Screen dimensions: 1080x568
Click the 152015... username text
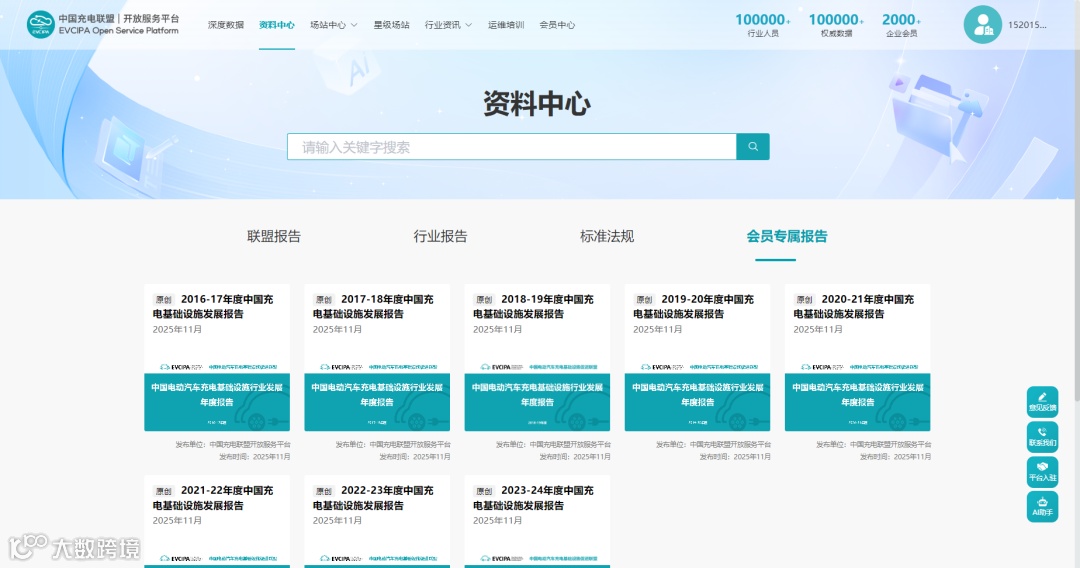(1027, 25)
